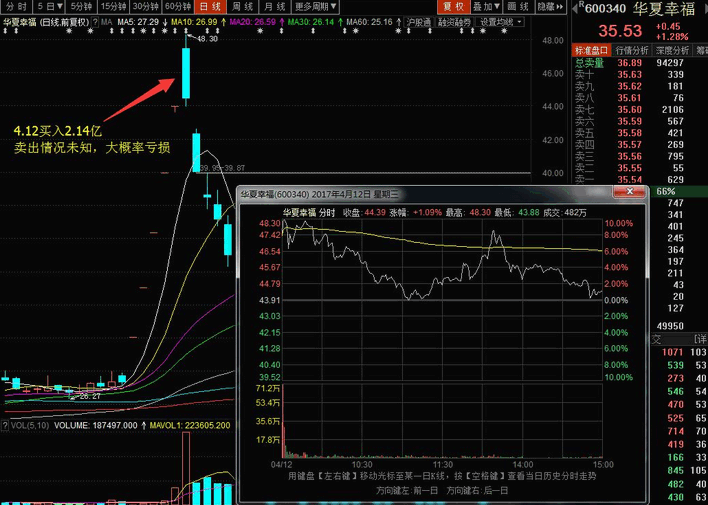This screenshot has height=505, width=708.
Task: Click the 方向键右:后一日 hint text
Action: (477, 491)
